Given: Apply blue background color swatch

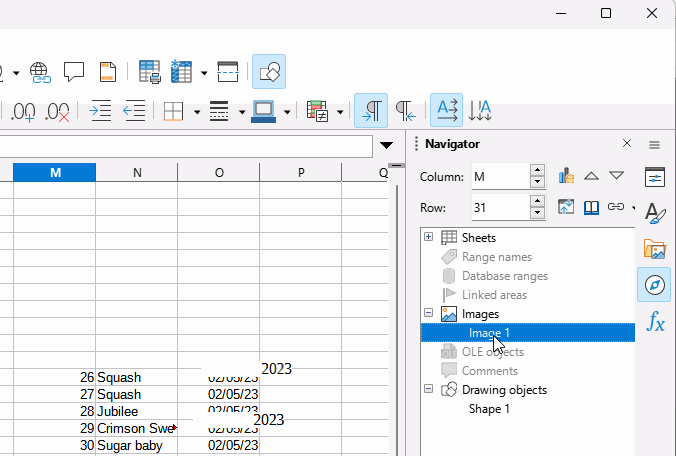Looking at the screenshot, I should pos(263,112).
